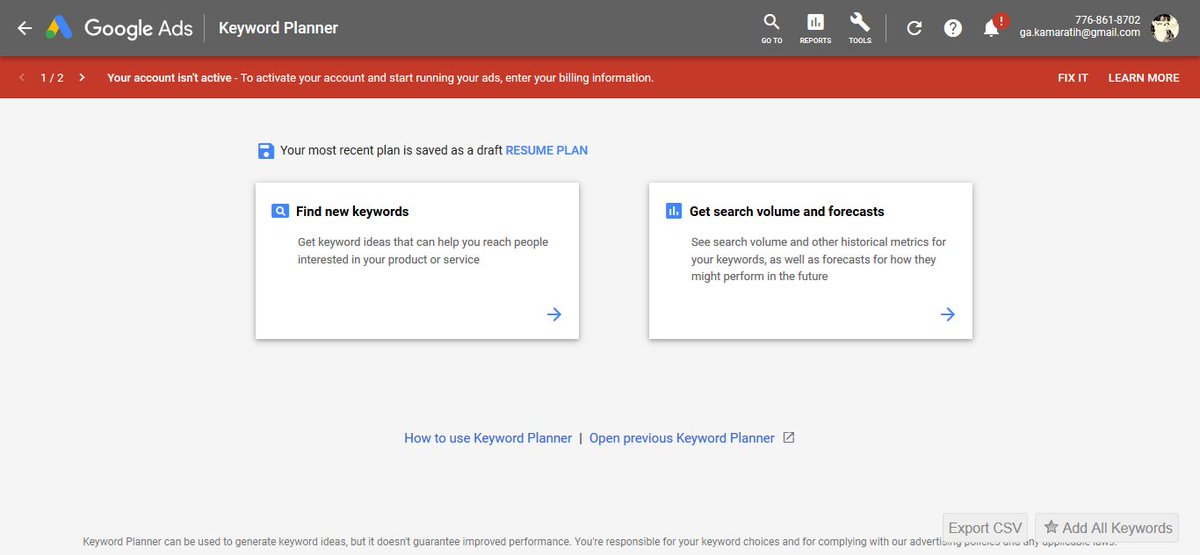1200x555 pixels.
Task: Click FIX IT in the red banner
Action: point(1073,78)
